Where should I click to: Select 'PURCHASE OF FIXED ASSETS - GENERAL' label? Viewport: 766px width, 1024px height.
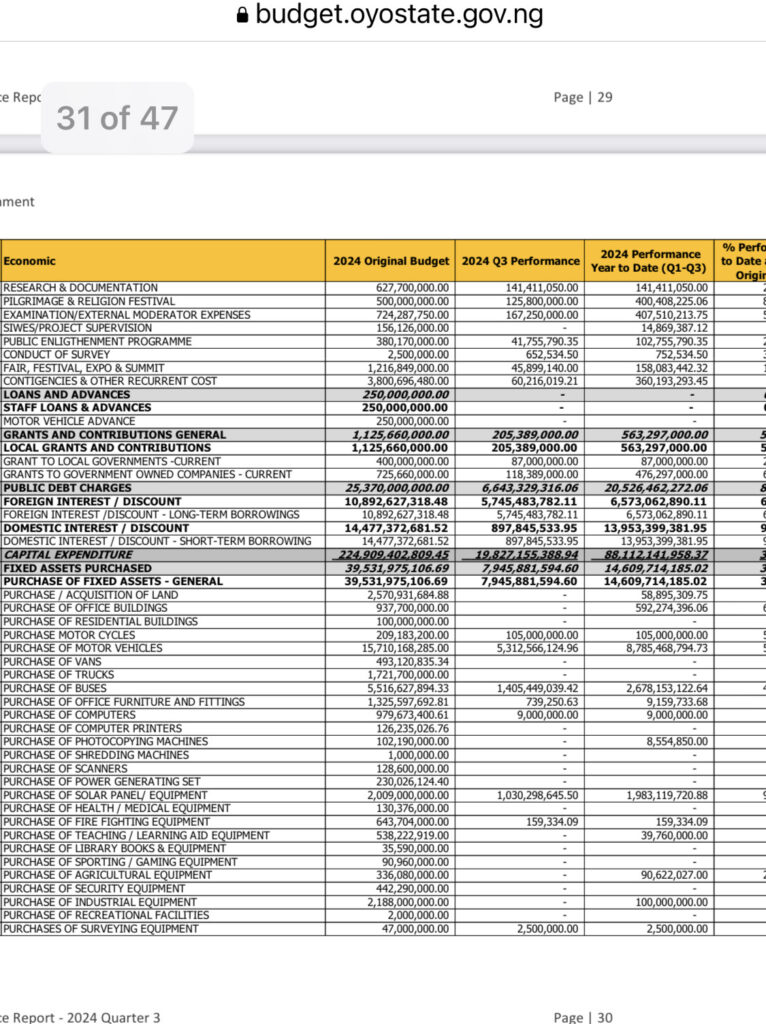click(113, 581)
